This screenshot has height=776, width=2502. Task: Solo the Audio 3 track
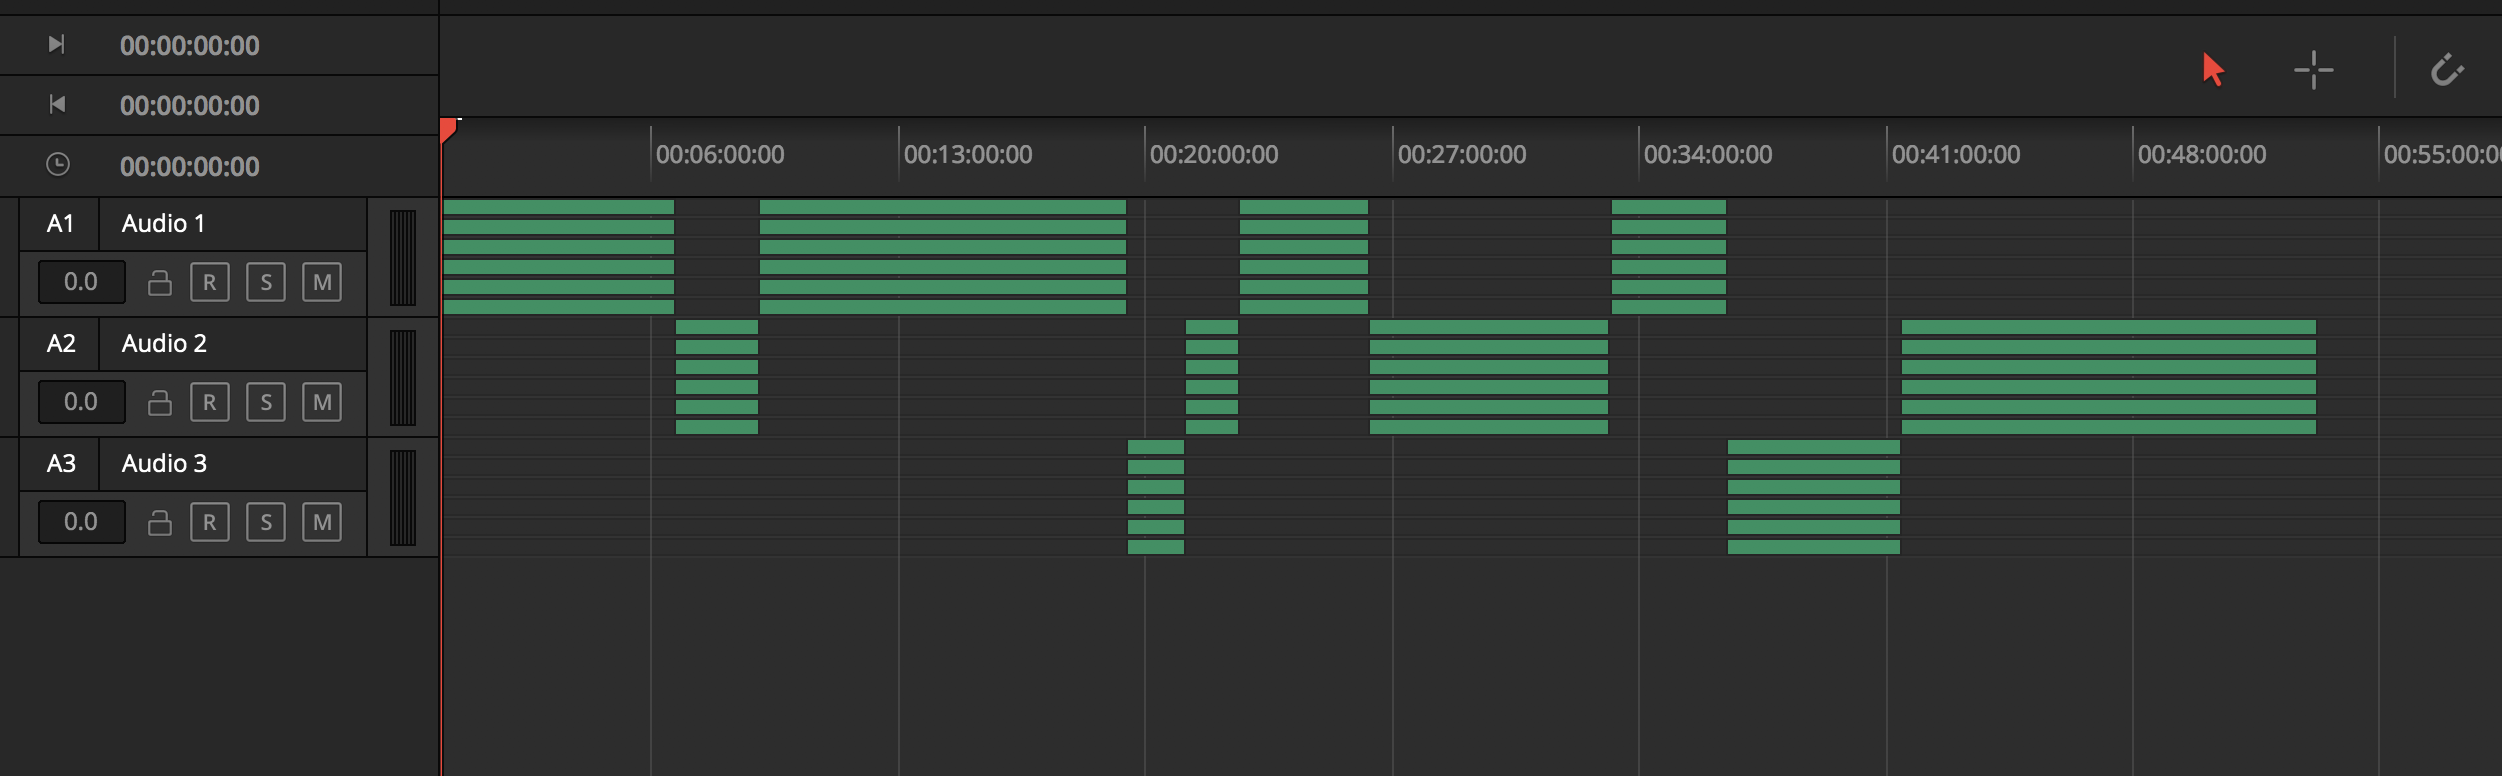pos(265,522)
